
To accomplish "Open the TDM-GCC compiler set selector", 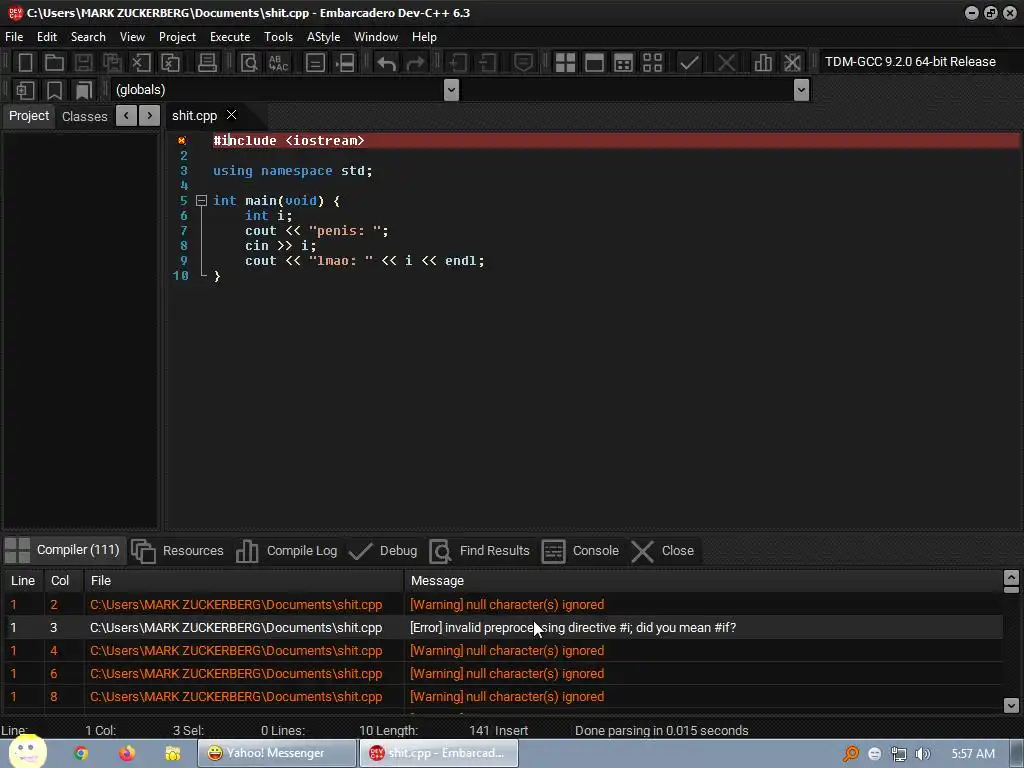I will point(910,61).
